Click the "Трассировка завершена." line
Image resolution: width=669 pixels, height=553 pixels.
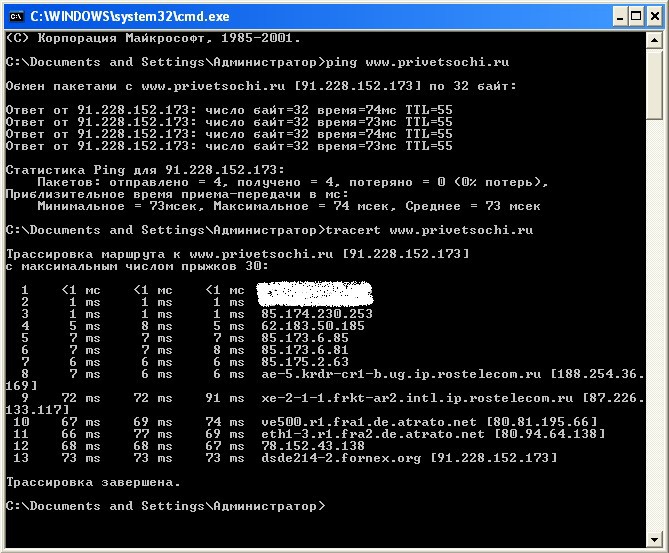click(x=93, y=482)
